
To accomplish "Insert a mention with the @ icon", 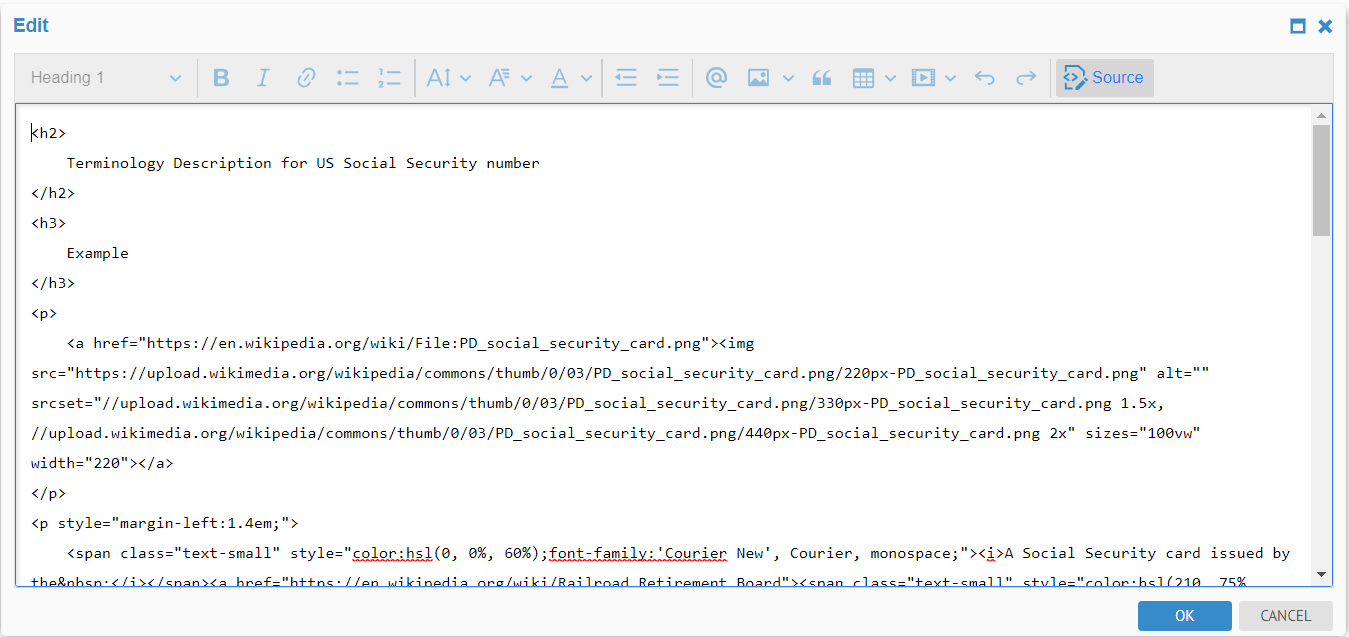I will 716,77.
